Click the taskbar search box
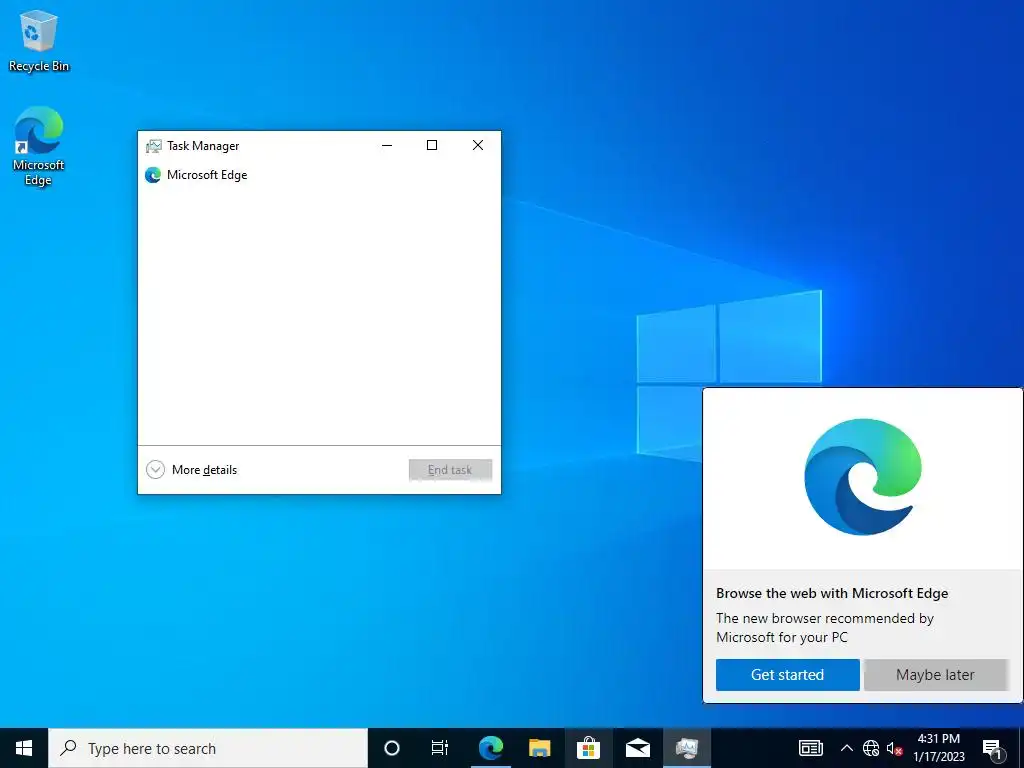The width and height of the screenshot is (1024, 768). click(208, 748)
